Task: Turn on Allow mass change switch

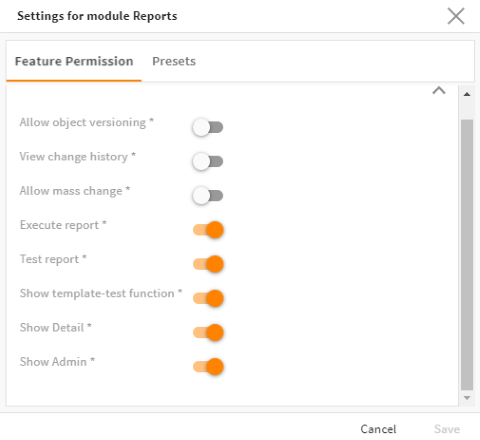Action: tap(208, 196)
